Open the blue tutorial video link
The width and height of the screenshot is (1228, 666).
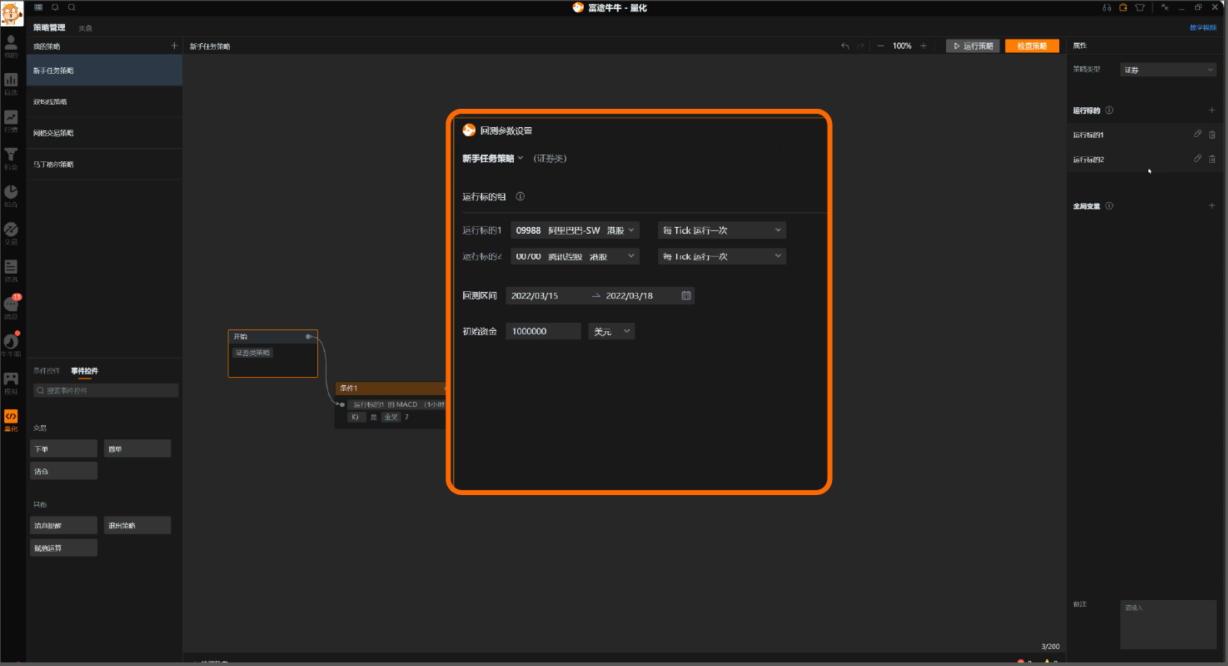pyautogui.click(x=1203, y=27)
